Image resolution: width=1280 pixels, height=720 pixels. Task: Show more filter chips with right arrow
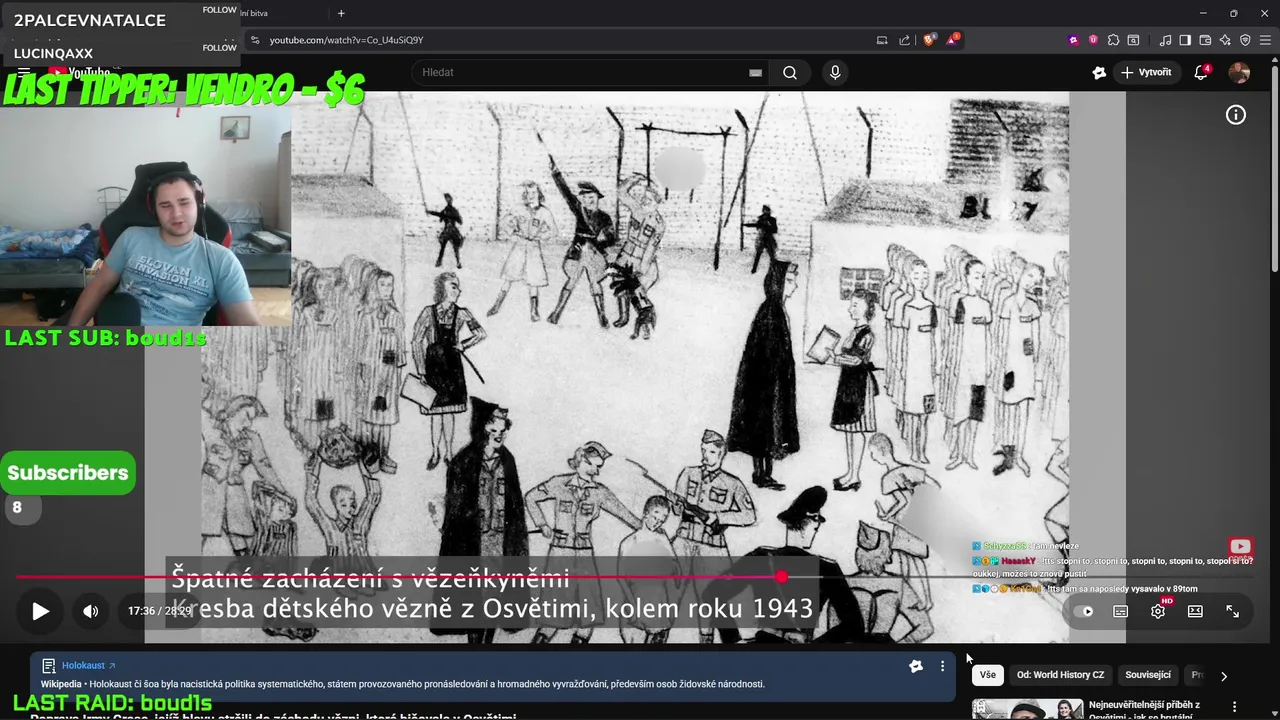coord(1223,676)
